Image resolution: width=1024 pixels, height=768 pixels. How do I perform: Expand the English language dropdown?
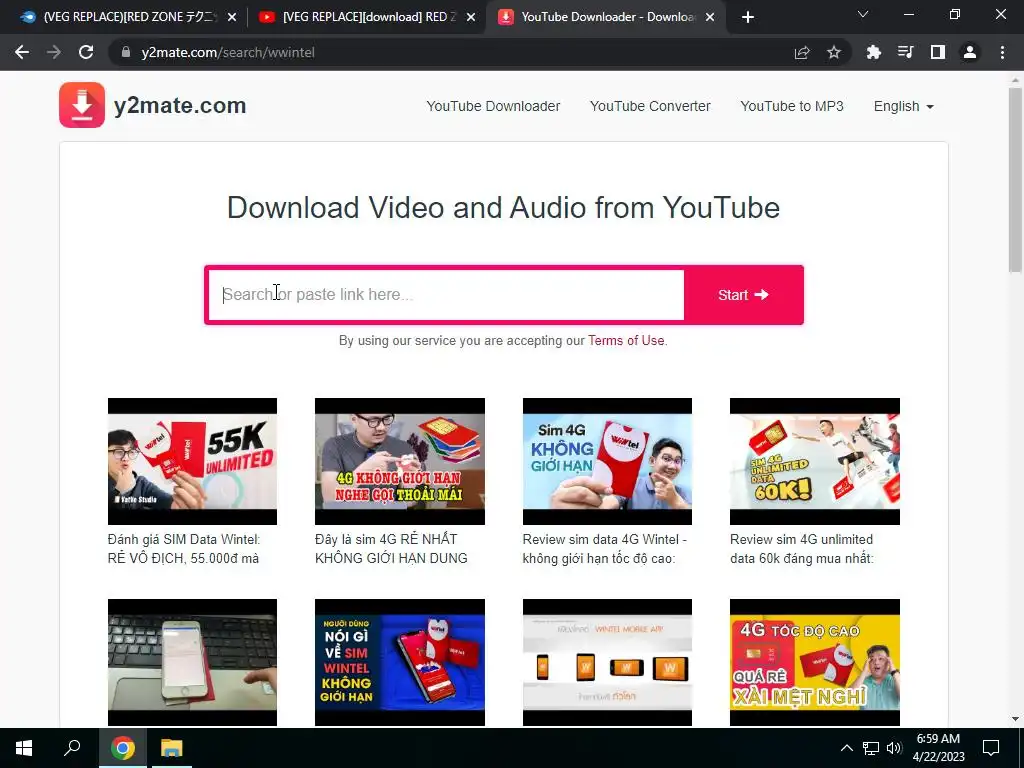point(904,106)
